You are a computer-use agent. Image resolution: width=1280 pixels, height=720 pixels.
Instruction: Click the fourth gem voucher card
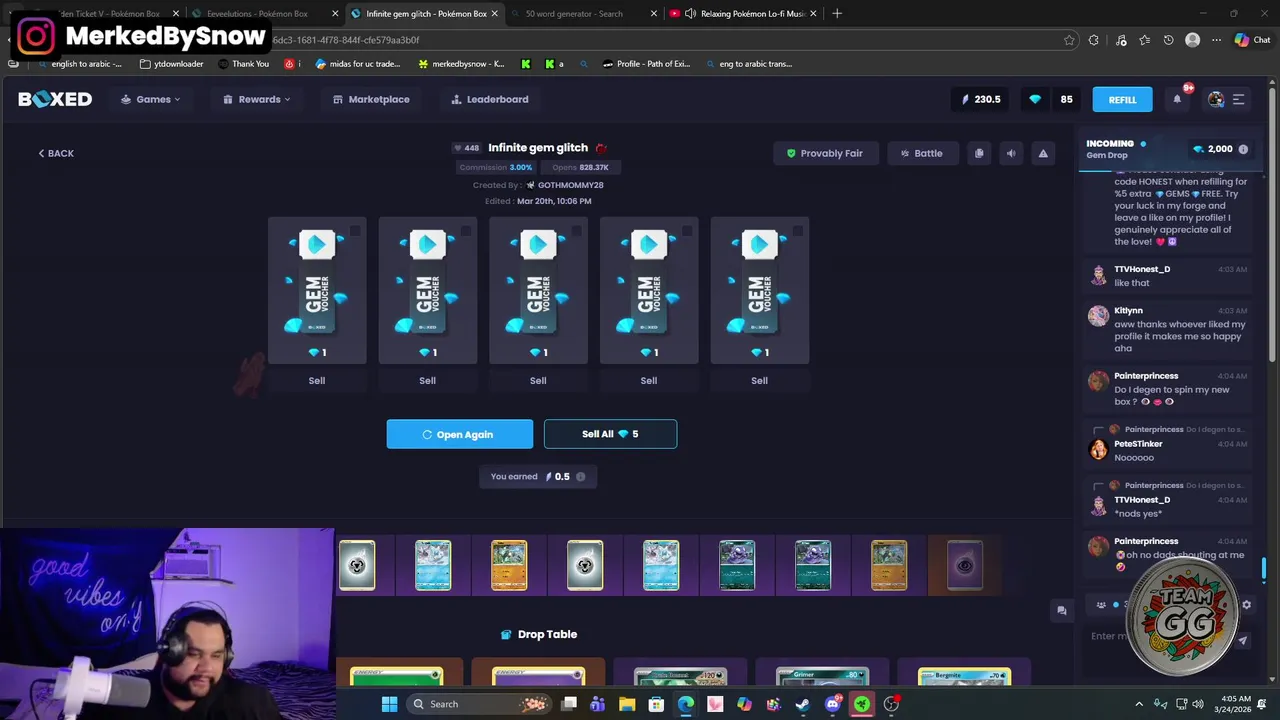(x=648, y=290)
